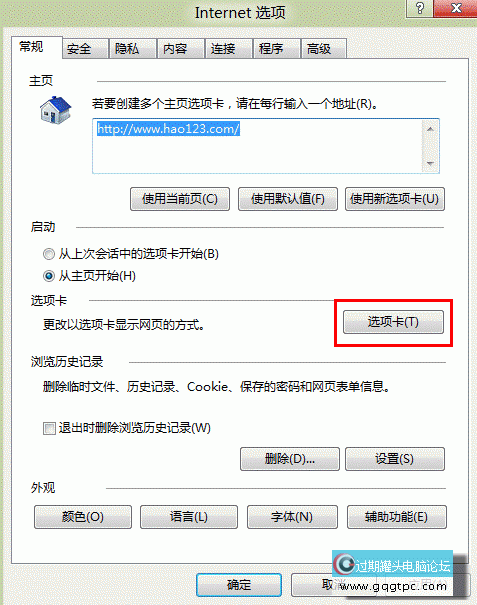
Task: Select start from homepage radio button
Action: coord(49,276)
